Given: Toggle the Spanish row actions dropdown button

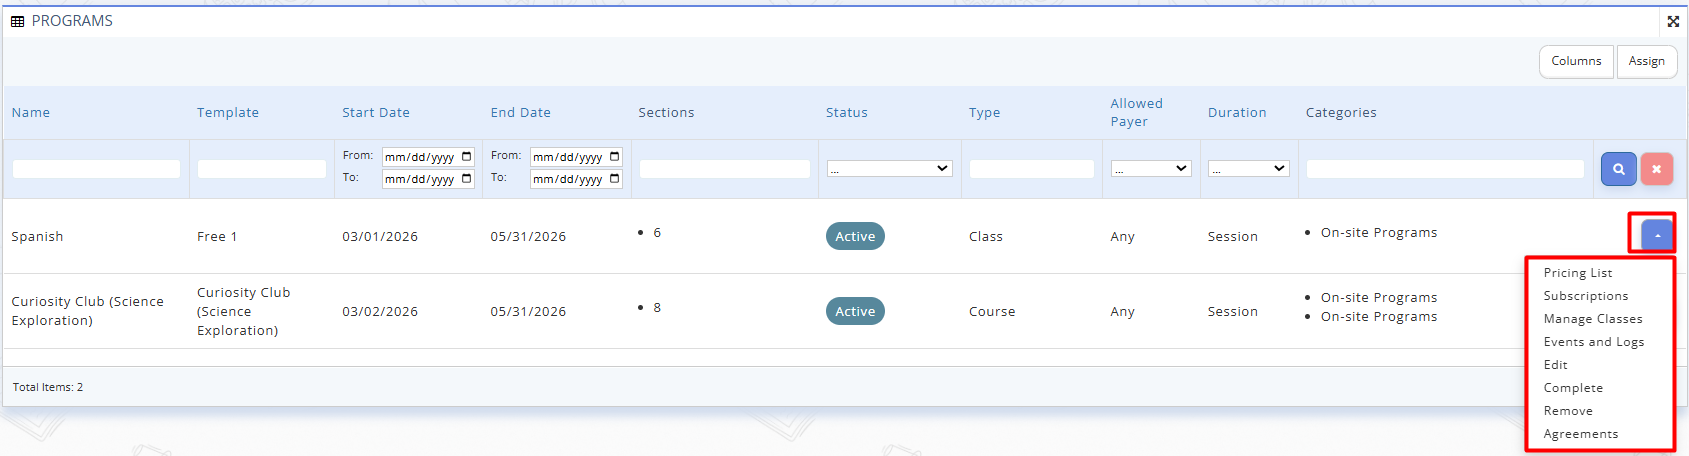Looking at the screenshot, I should click(1657, 235).
